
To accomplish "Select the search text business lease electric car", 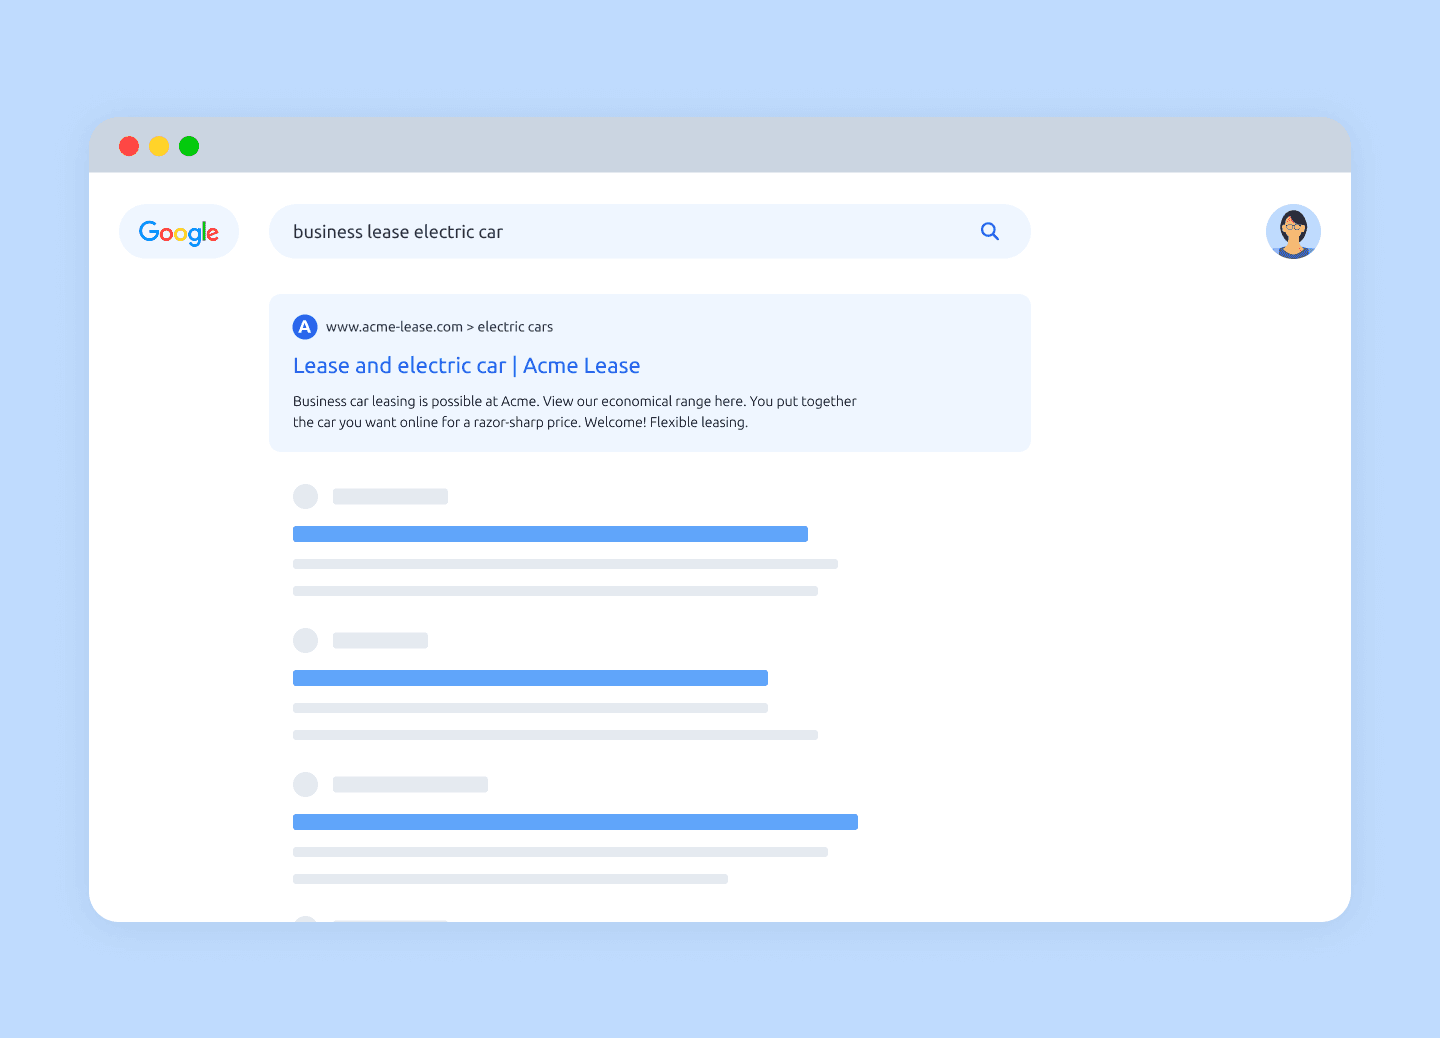I will coord(397,231).
